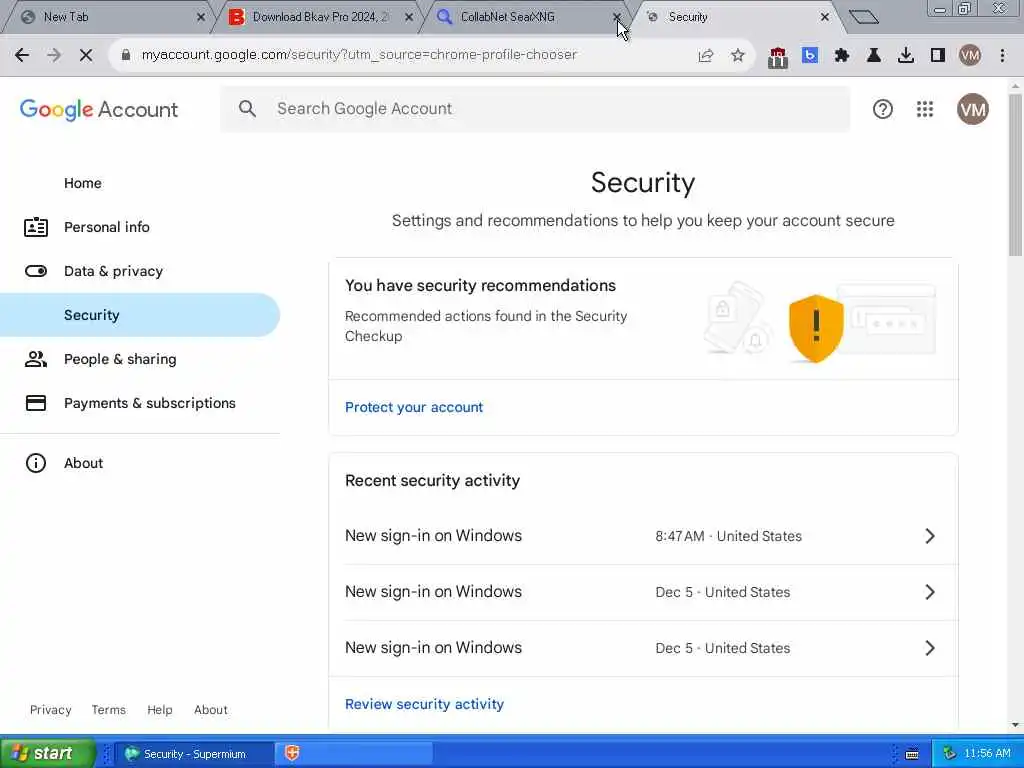The image size is (1024, 768).
Task: Click the Payments credit card icon
Action: (x=35, y=403)
